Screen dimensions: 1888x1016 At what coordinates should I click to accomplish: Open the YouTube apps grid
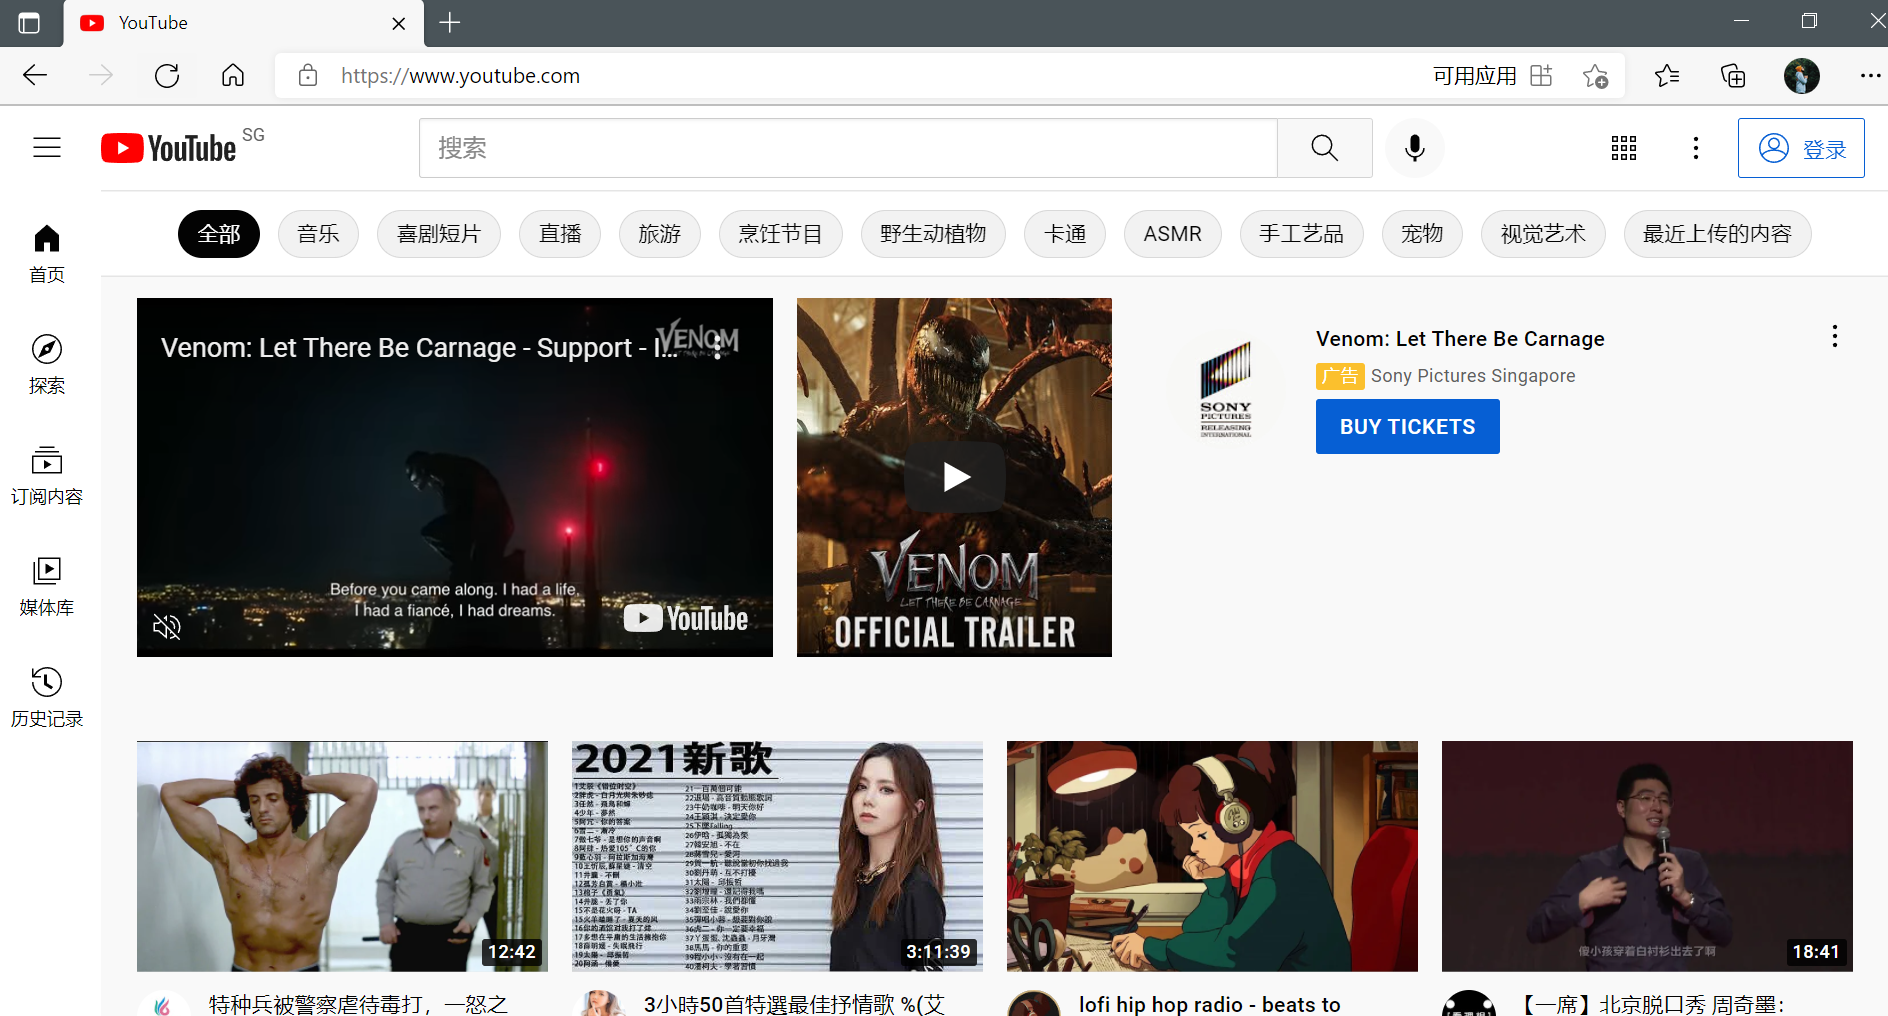pyautogui.click(x=1623, y=148)
